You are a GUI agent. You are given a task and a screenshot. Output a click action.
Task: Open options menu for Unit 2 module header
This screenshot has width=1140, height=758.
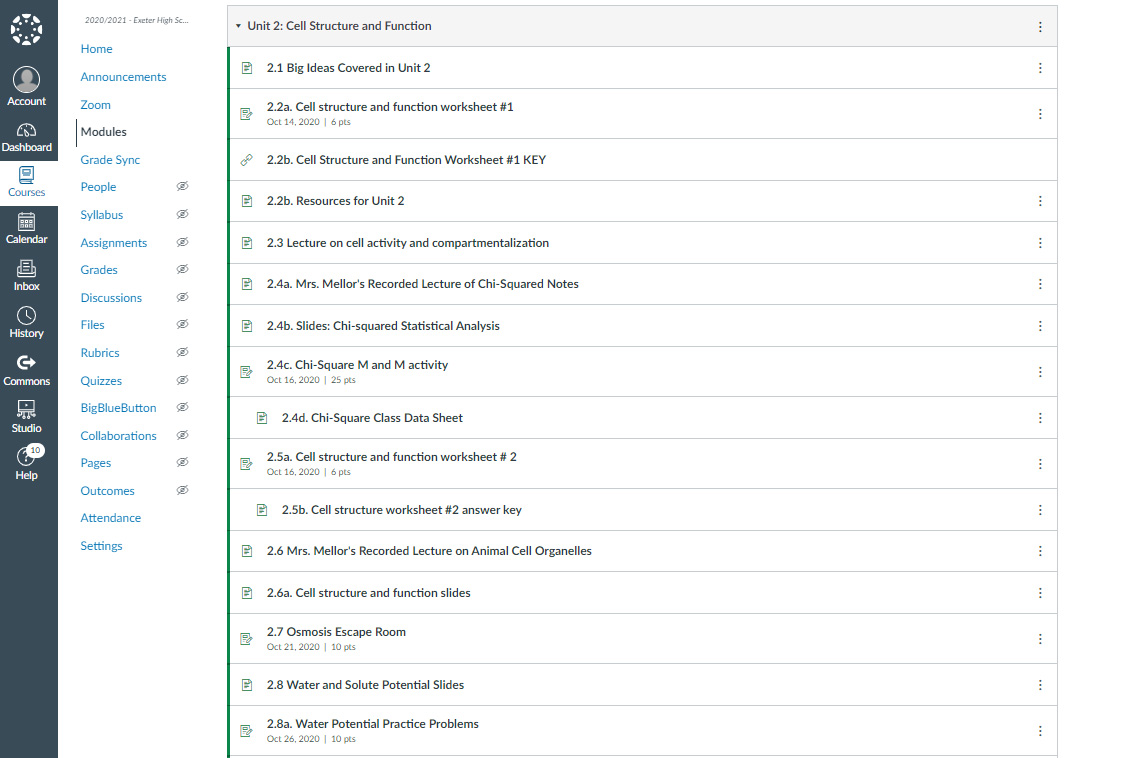(1040, 26)
